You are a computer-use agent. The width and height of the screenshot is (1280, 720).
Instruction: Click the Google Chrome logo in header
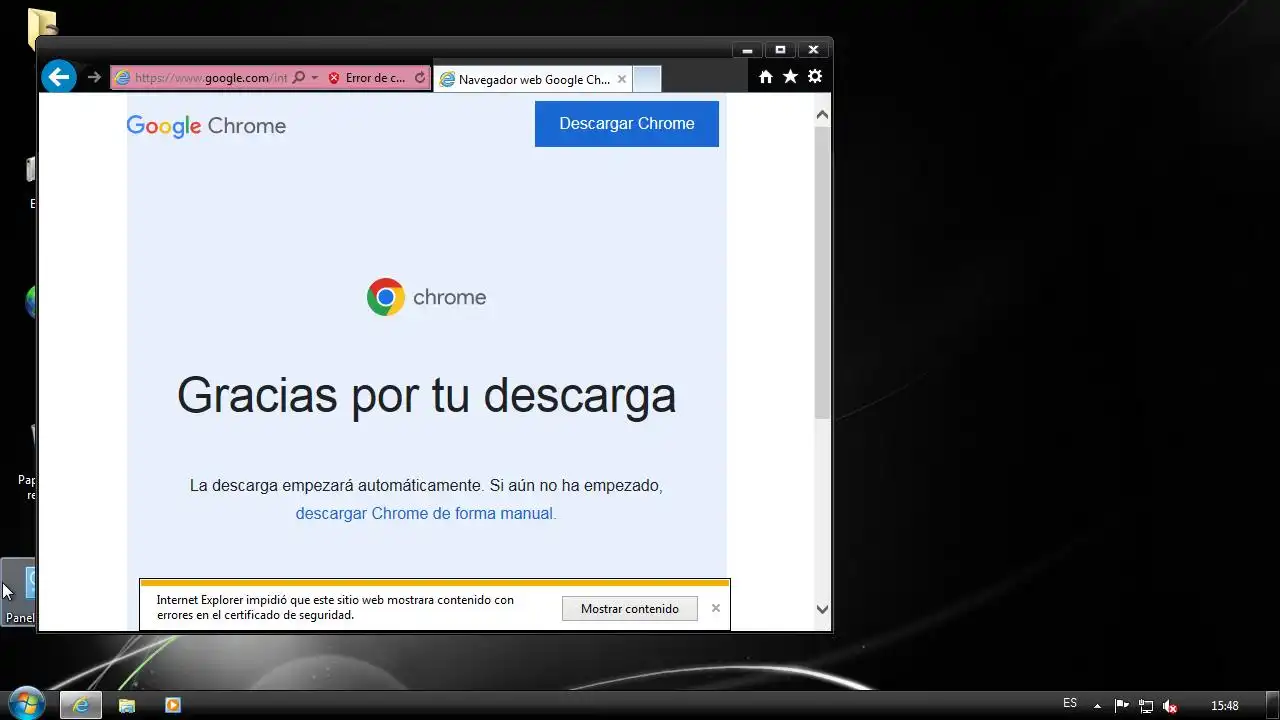coord(206,126)
